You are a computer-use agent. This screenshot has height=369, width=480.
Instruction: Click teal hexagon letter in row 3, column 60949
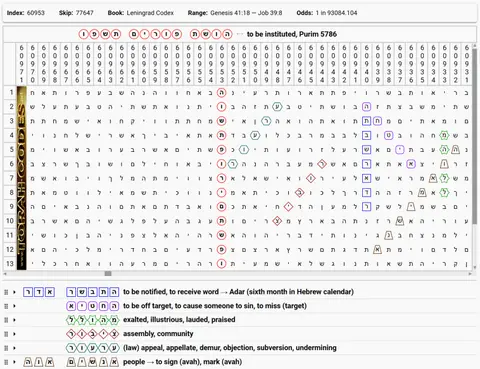[x=266, y=121]
